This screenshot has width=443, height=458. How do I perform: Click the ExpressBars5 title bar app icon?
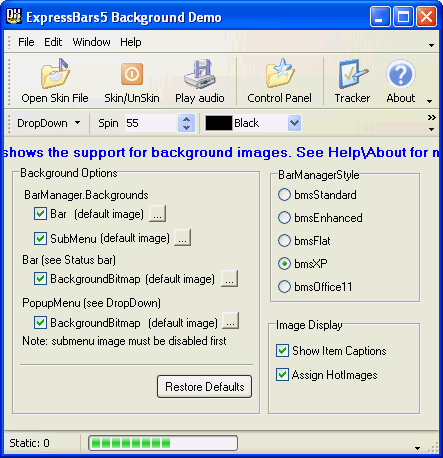tap(14, 16)
